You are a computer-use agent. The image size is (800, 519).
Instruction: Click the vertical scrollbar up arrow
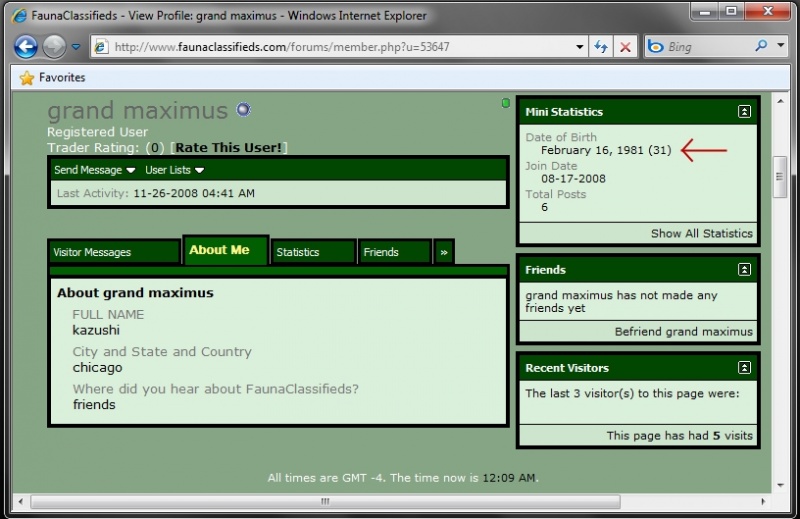point(780,101)
